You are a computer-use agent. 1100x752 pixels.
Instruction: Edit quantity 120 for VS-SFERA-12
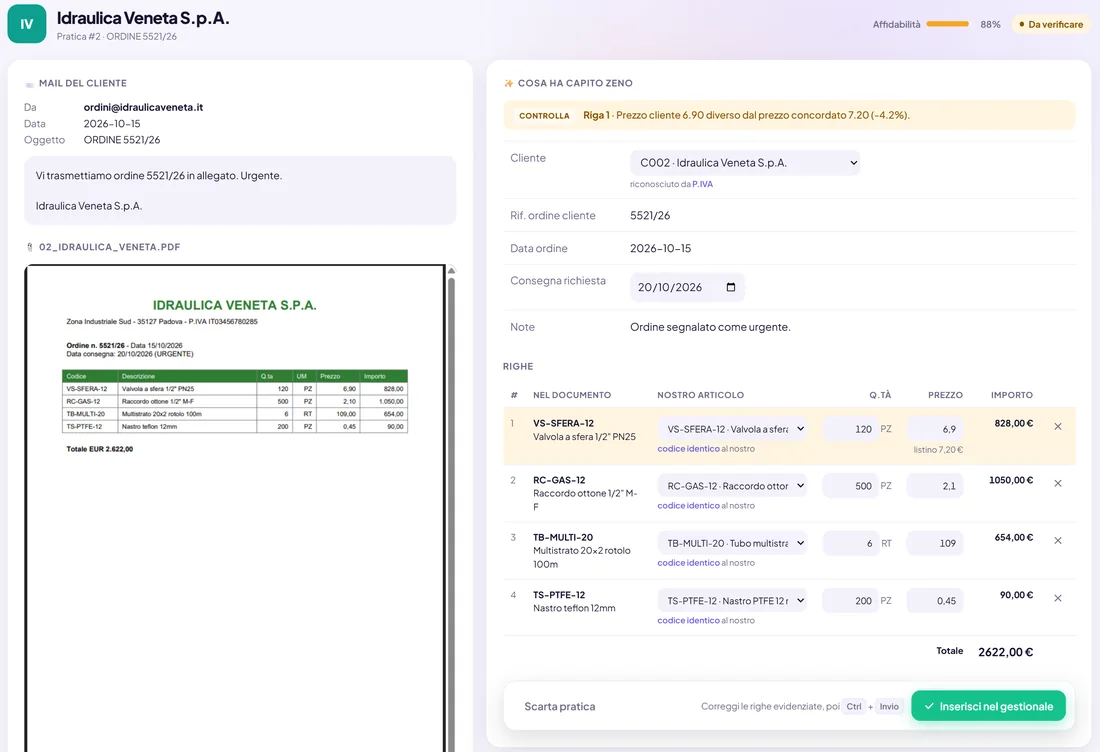[x=850, y=429]
